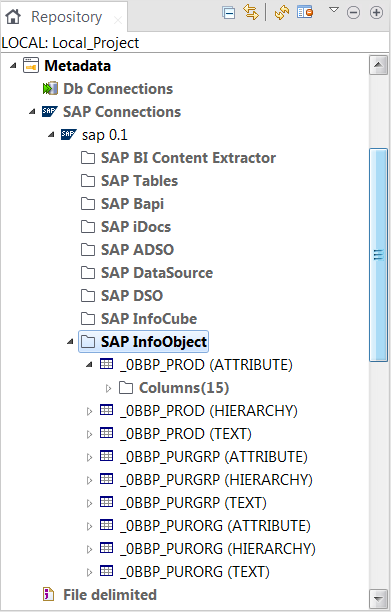
Task: Select the Metadata tree label
Action: point(77,66)
